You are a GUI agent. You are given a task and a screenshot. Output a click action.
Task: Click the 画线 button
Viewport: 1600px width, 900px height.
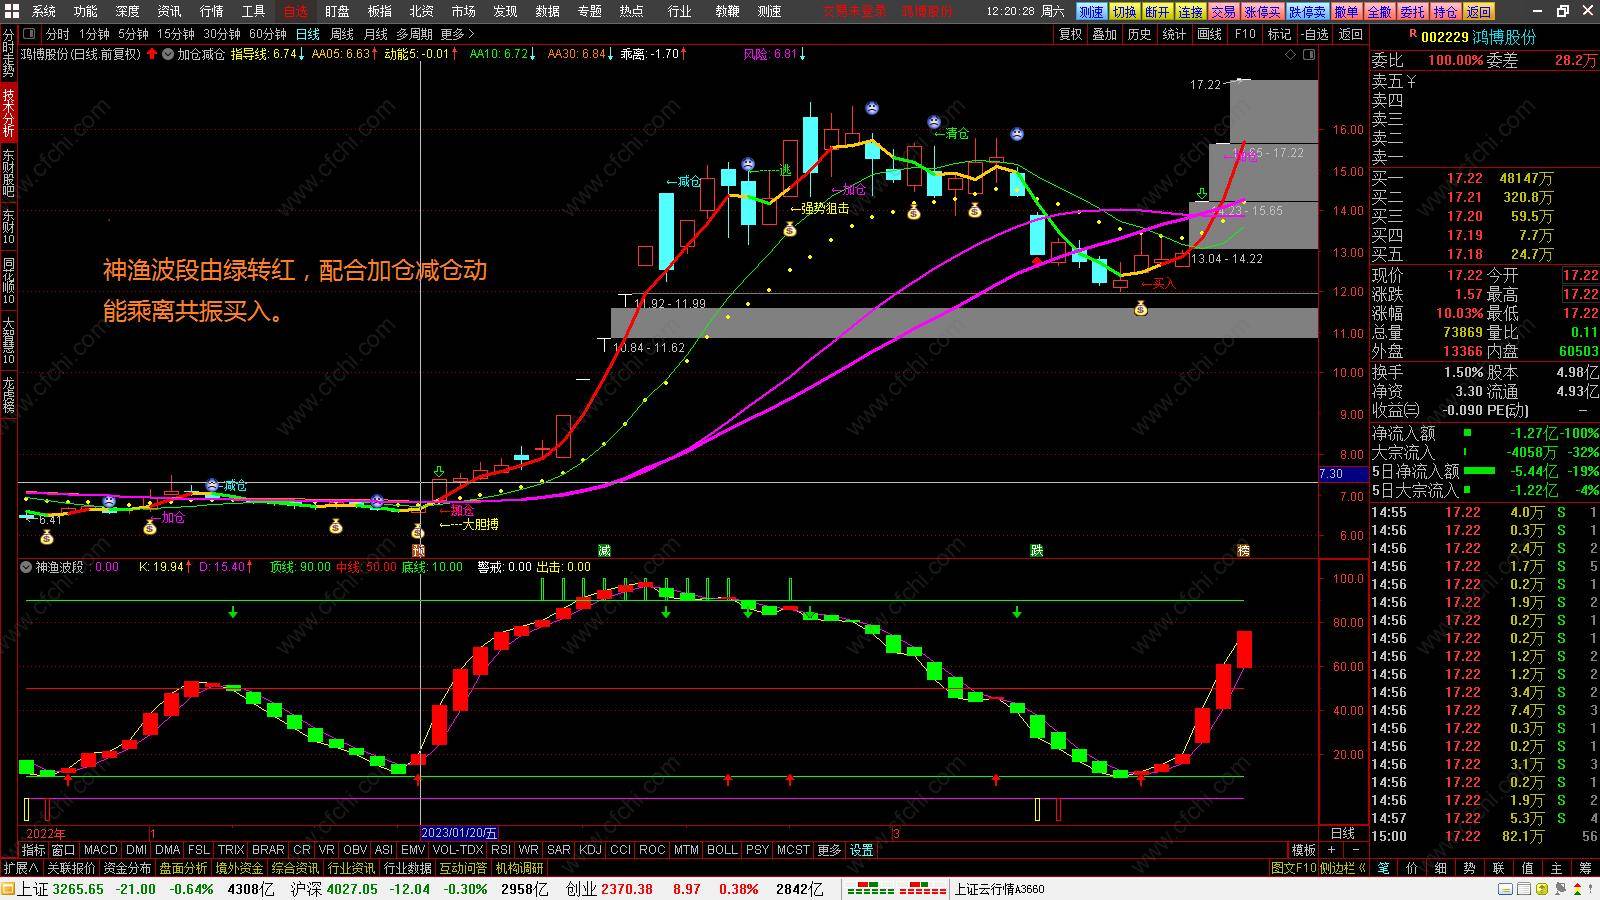click(1210, 34)
